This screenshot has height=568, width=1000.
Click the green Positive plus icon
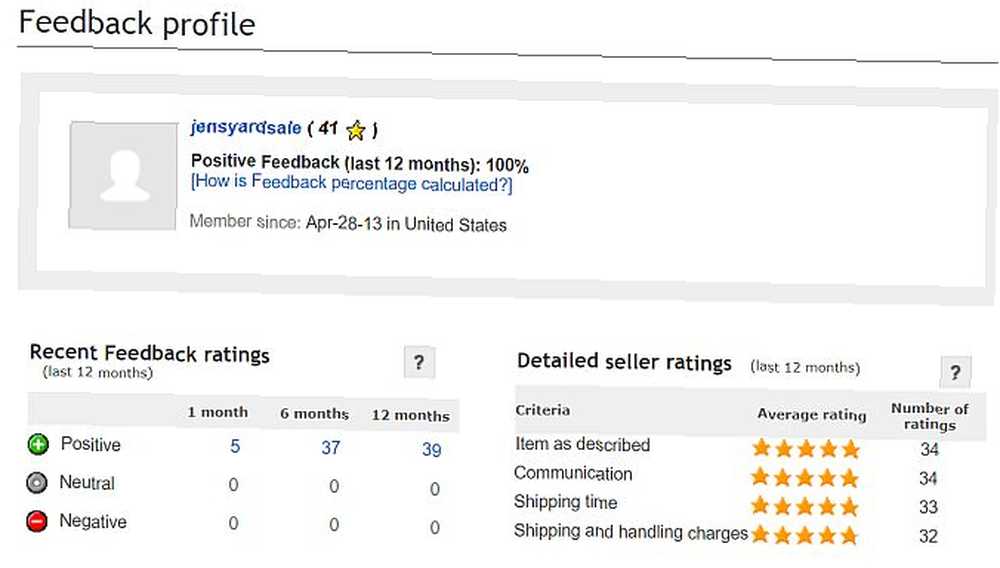pyautogui.click(x=38, y=444)
